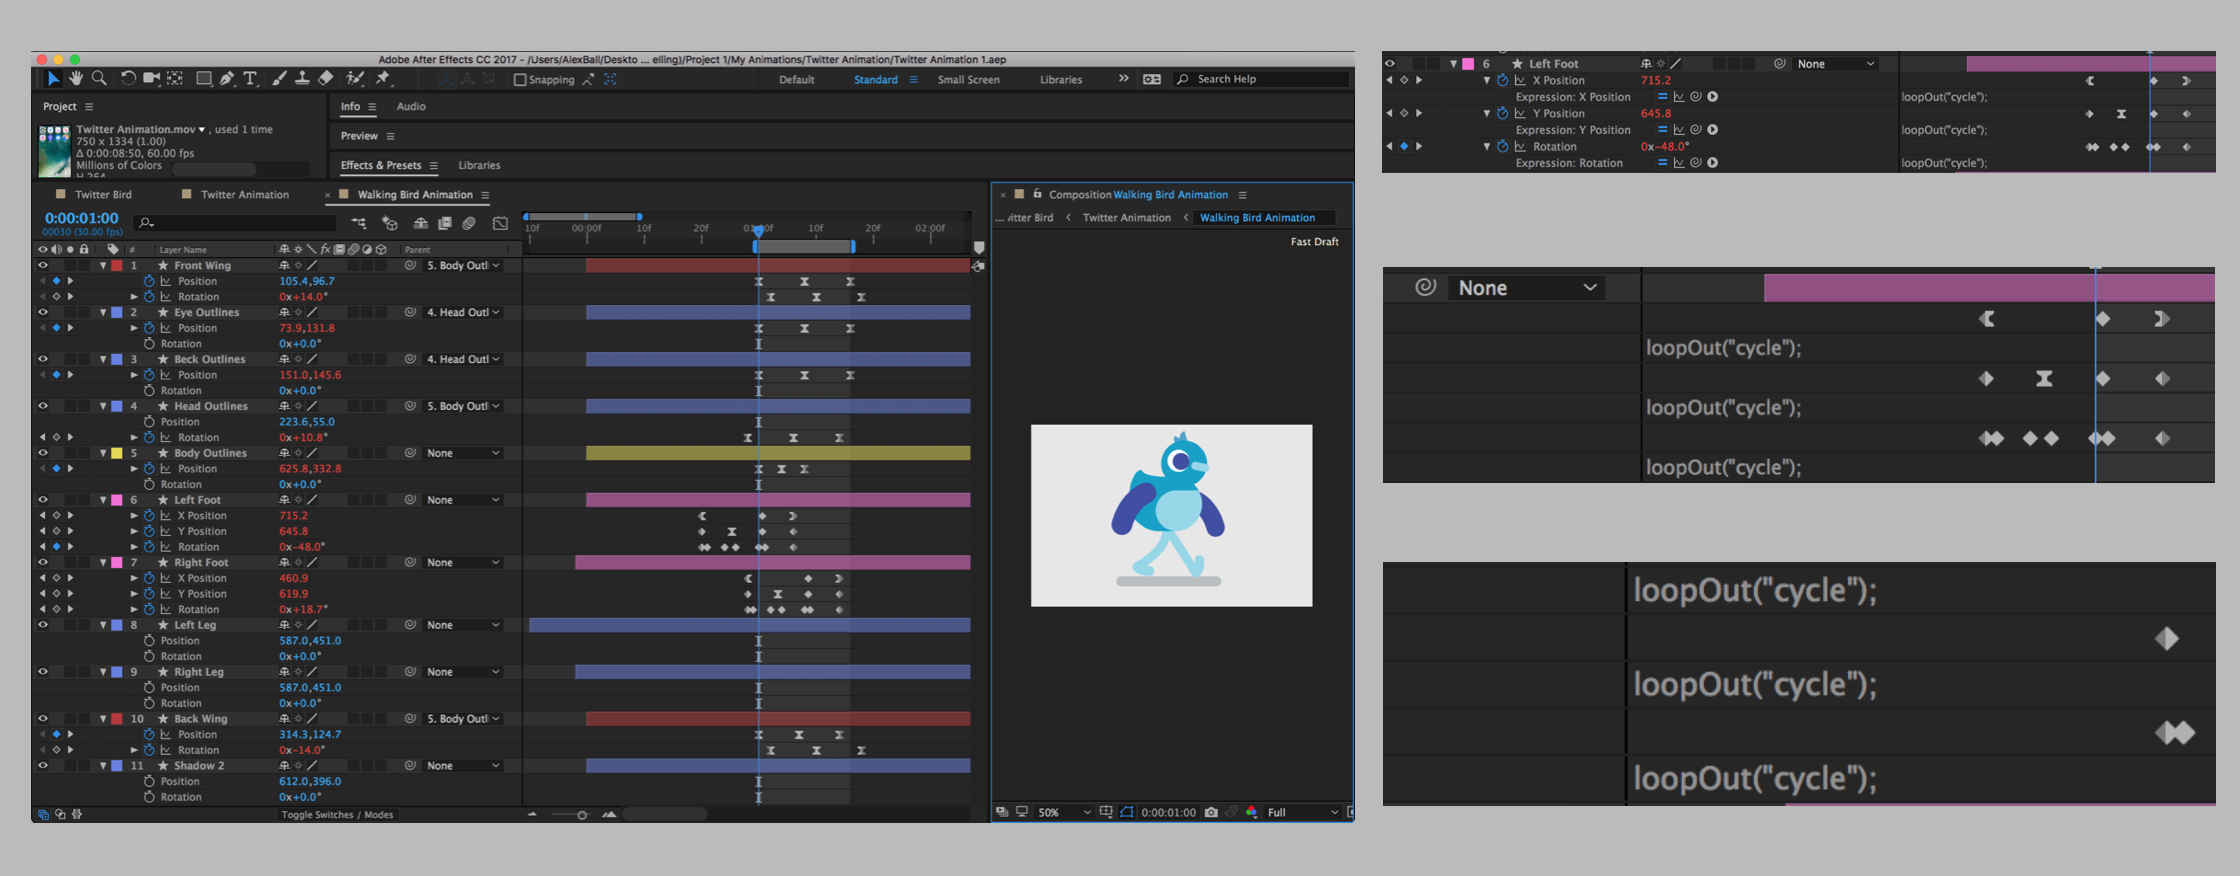Click the Search Help field

coord(1262,79)
